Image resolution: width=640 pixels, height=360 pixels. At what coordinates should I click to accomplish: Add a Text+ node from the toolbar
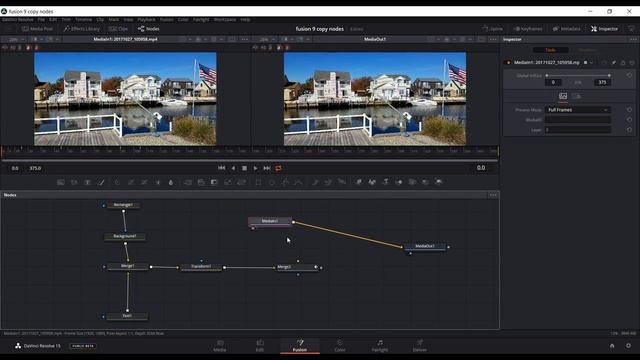tap(87, 182)
